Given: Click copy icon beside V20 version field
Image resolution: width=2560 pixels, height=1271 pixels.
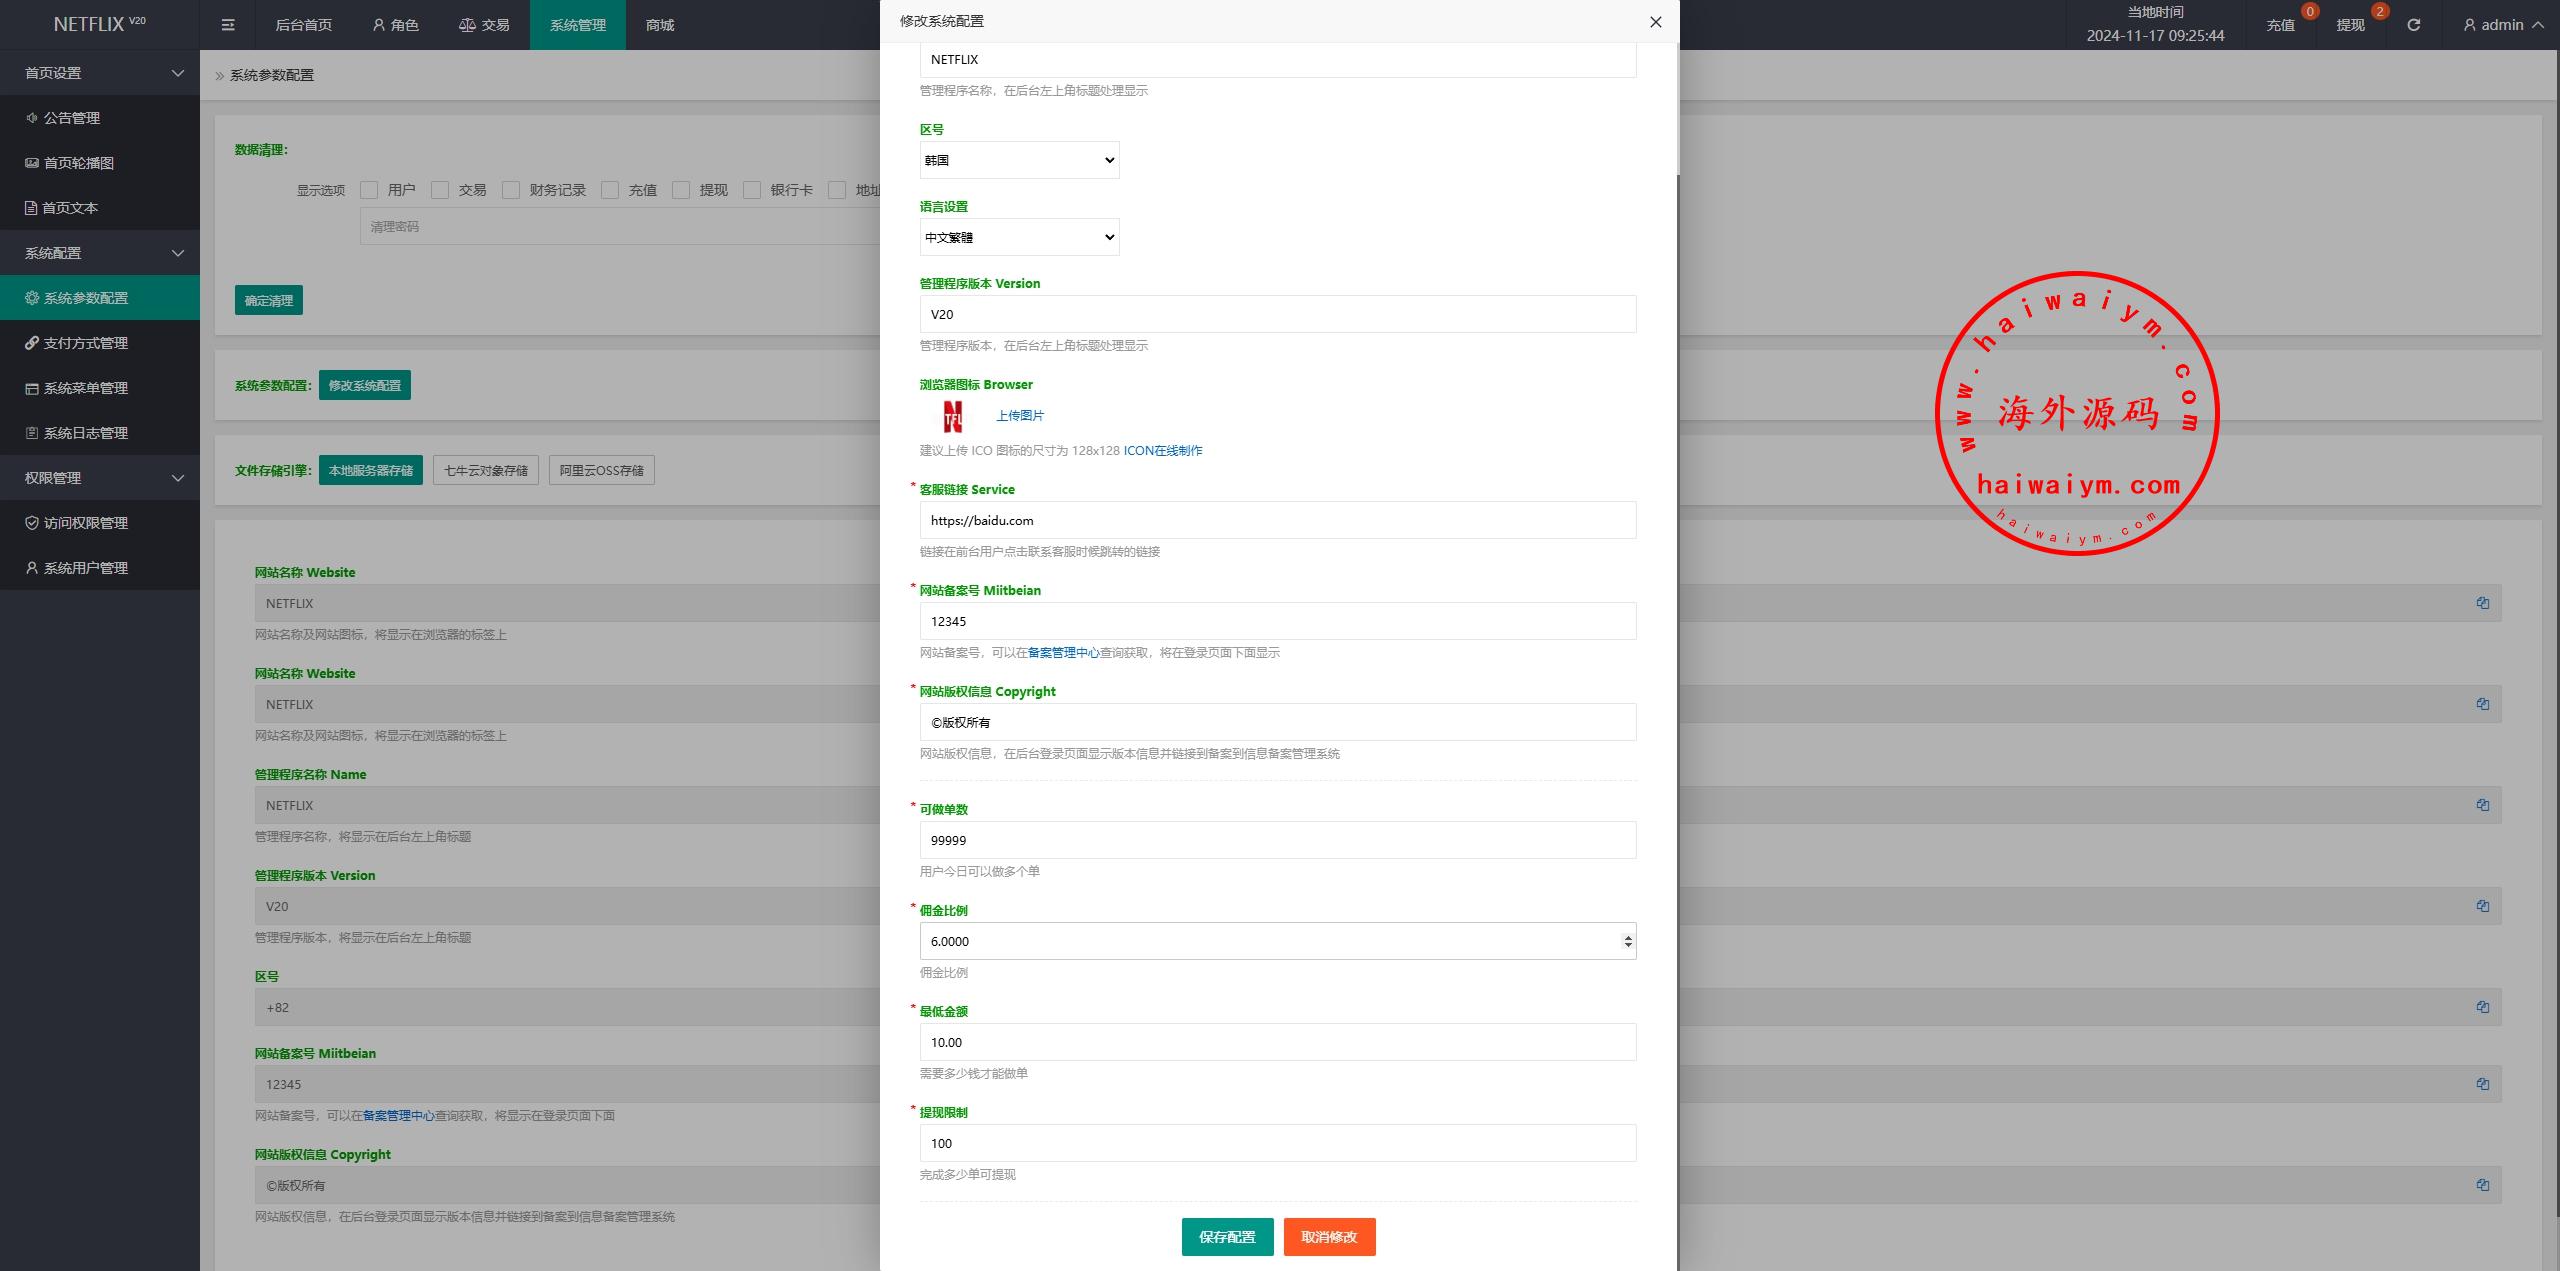Looking at the screenshot, I should pyautogui.click(x=2482, y=906).
